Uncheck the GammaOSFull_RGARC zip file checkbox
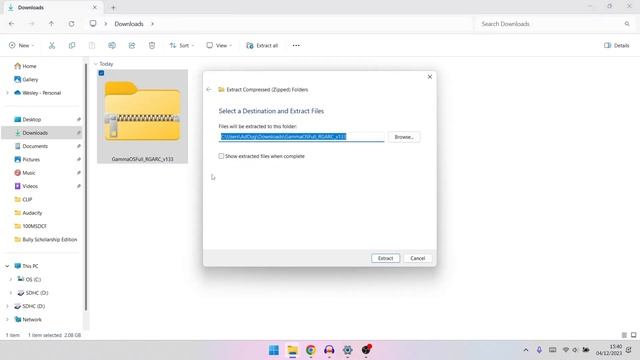 pos(101,73)
